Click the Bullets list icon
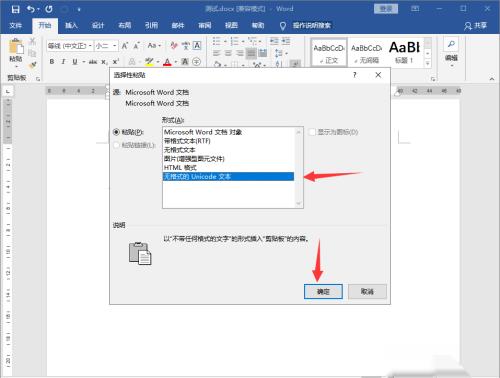 216,41
